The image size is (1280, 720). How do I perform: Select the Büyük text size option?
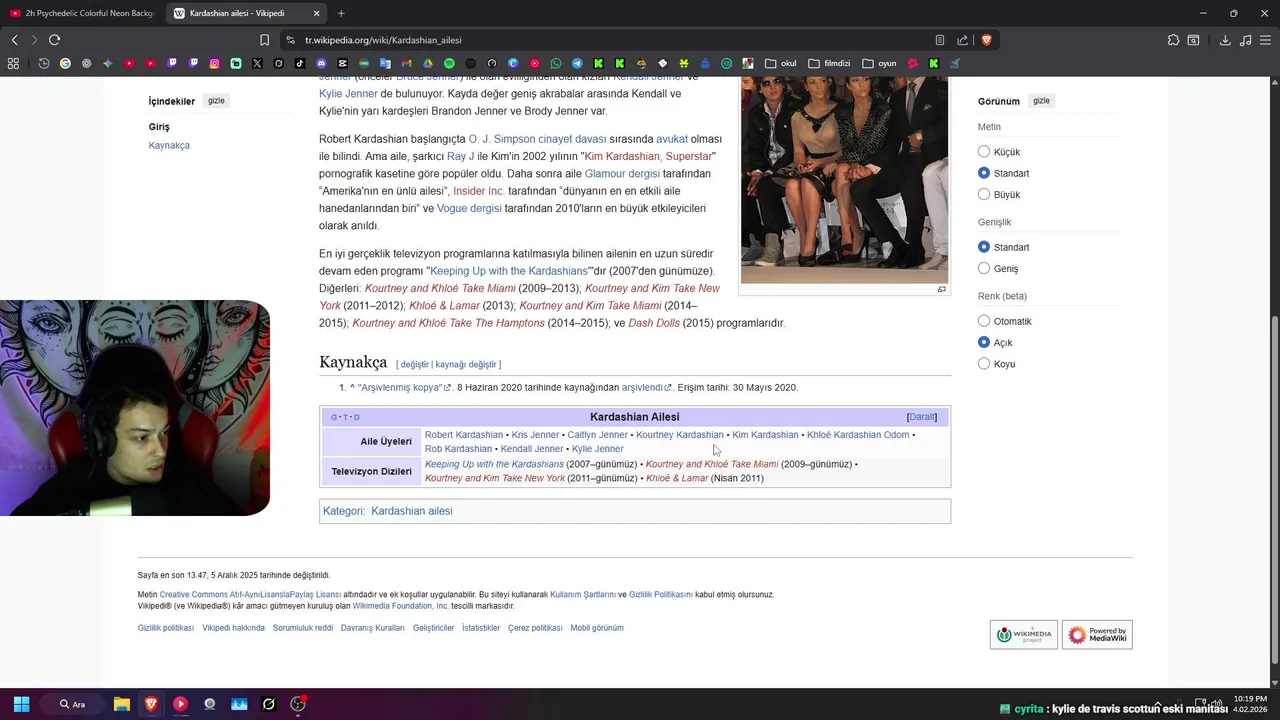(x=984, y=195)
